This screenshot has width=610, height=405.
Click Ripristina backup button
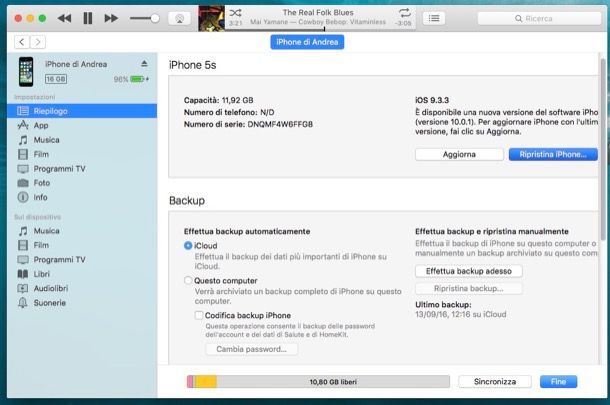[469, 288]
